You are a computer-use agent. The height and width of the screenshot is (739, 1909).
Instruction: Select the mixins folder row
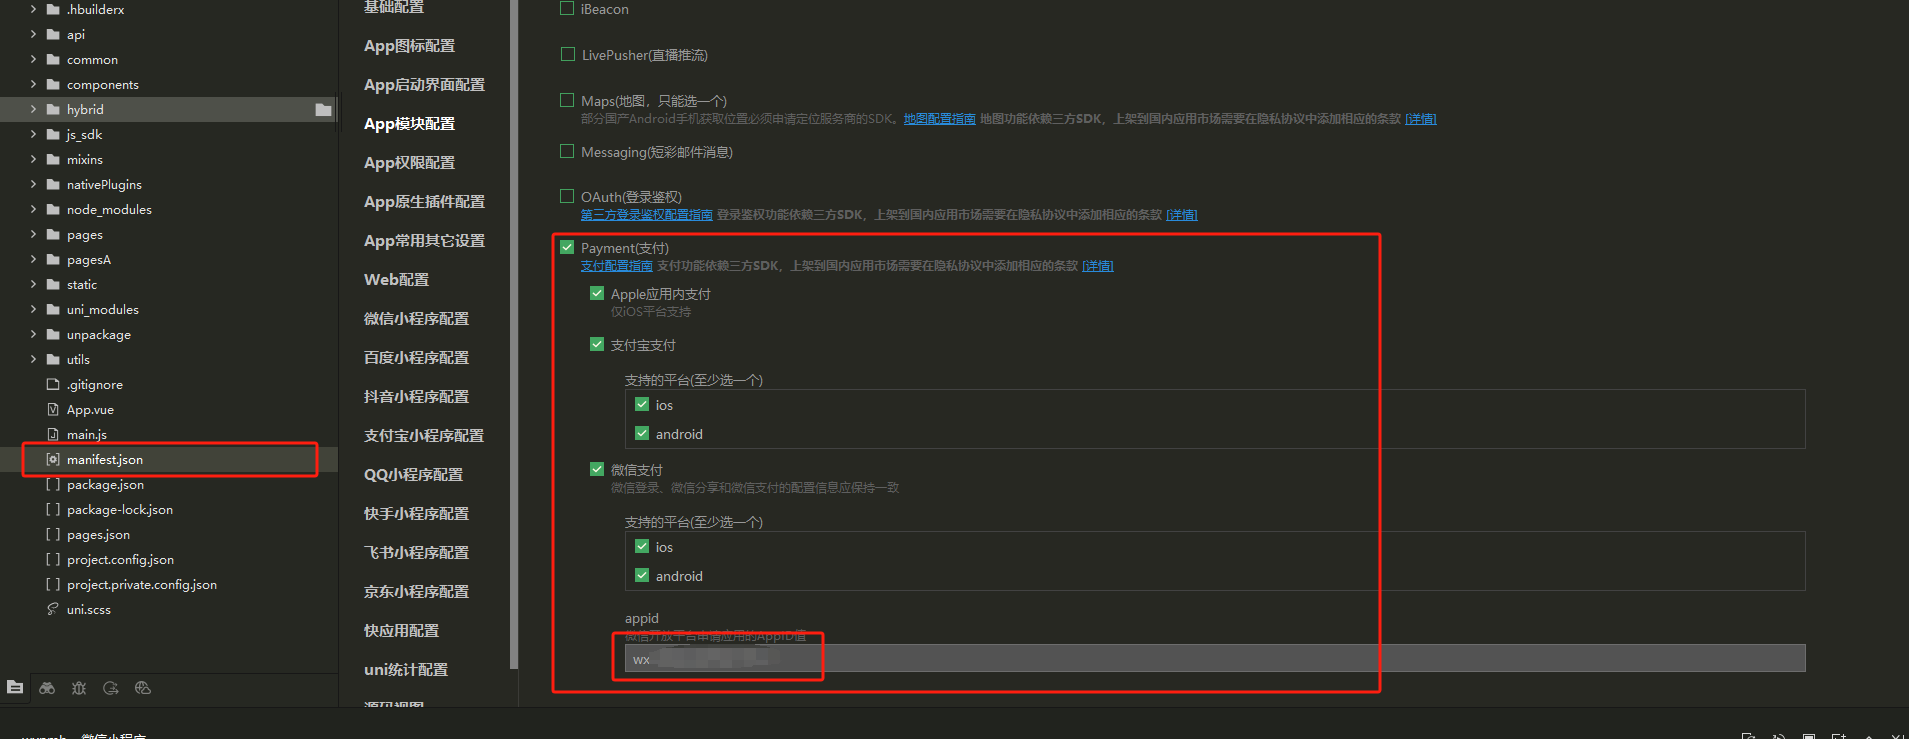click(x=170, y=160)
